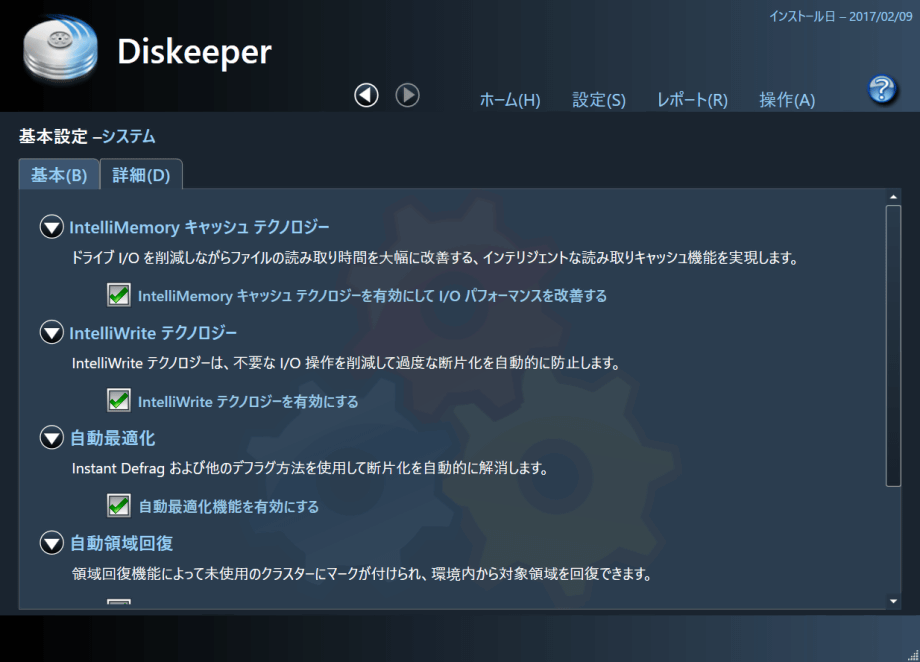This screenshot has width=920, height=662.
Task: Click the インストール日 – 2017/02/09 text
Action: click(x=841, y=16)
